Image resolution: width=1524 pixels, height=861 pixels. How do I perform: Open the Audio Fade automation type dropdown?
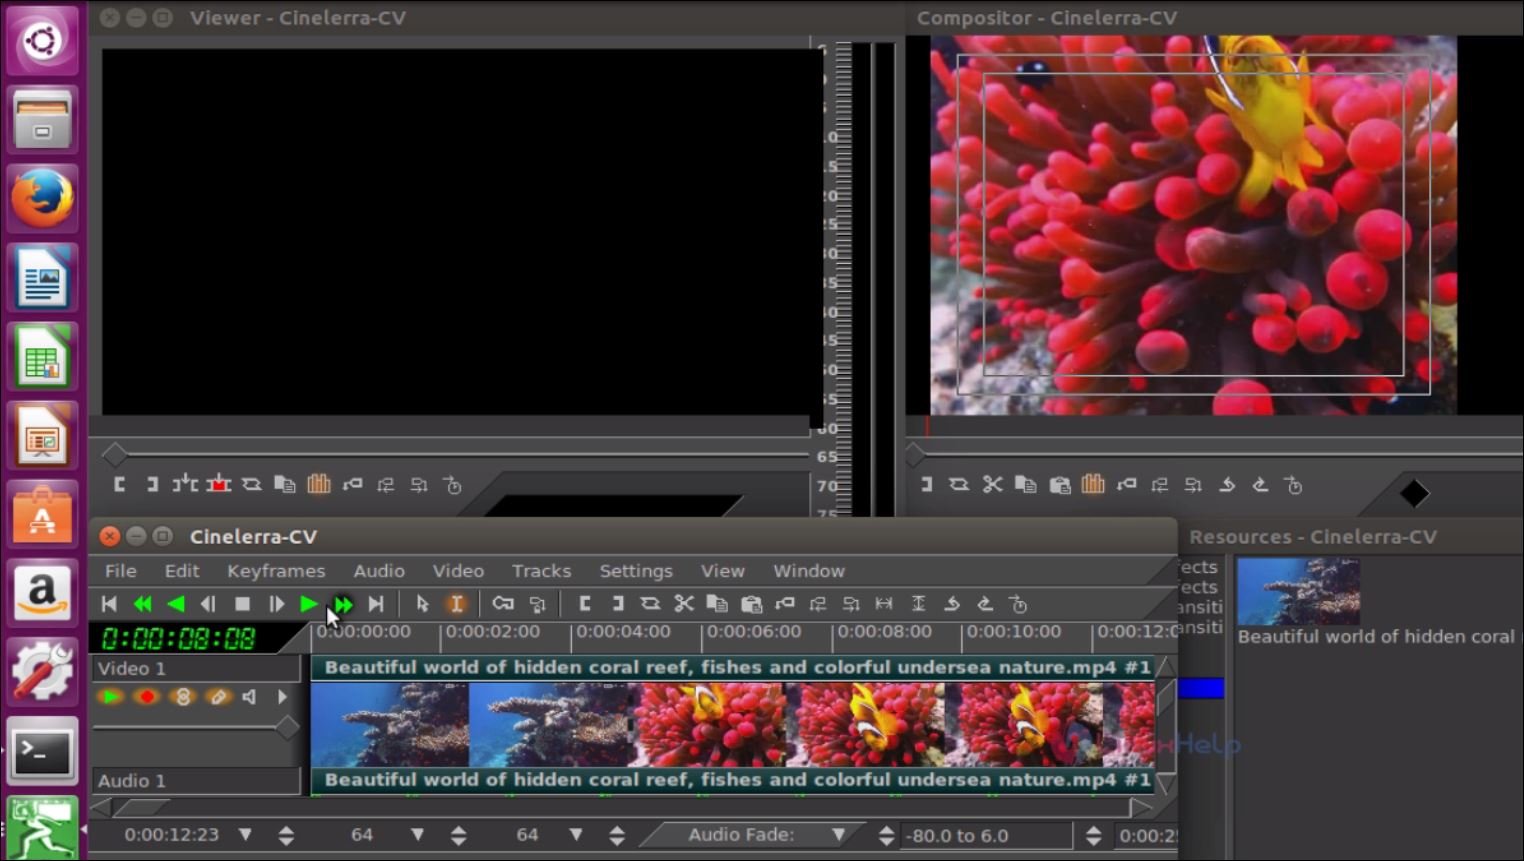pyautogui.click(x=838, y=835)
